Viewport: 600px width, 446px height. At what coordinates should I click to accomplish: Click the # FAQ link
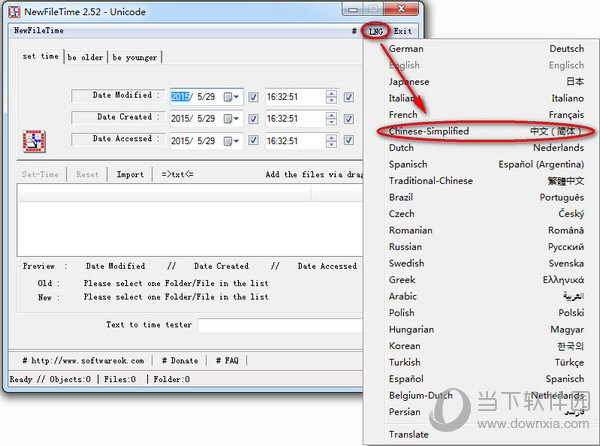click(x=227, y=360)
